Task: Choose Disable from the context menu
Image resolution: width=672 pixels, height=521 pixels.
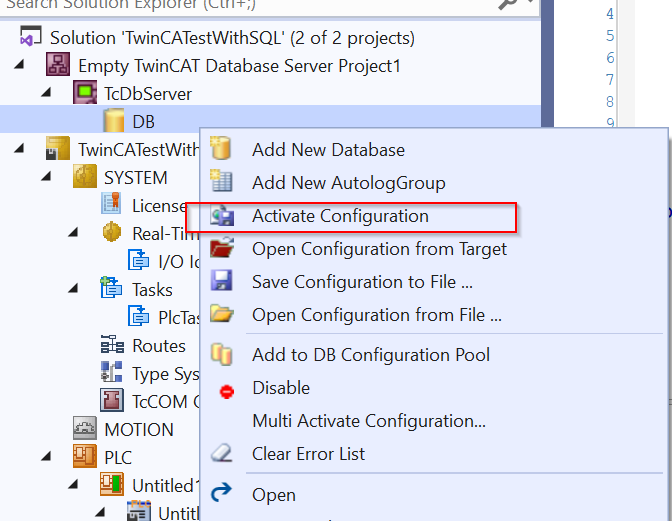Action: pyautogui.click(x=434, y=387)
